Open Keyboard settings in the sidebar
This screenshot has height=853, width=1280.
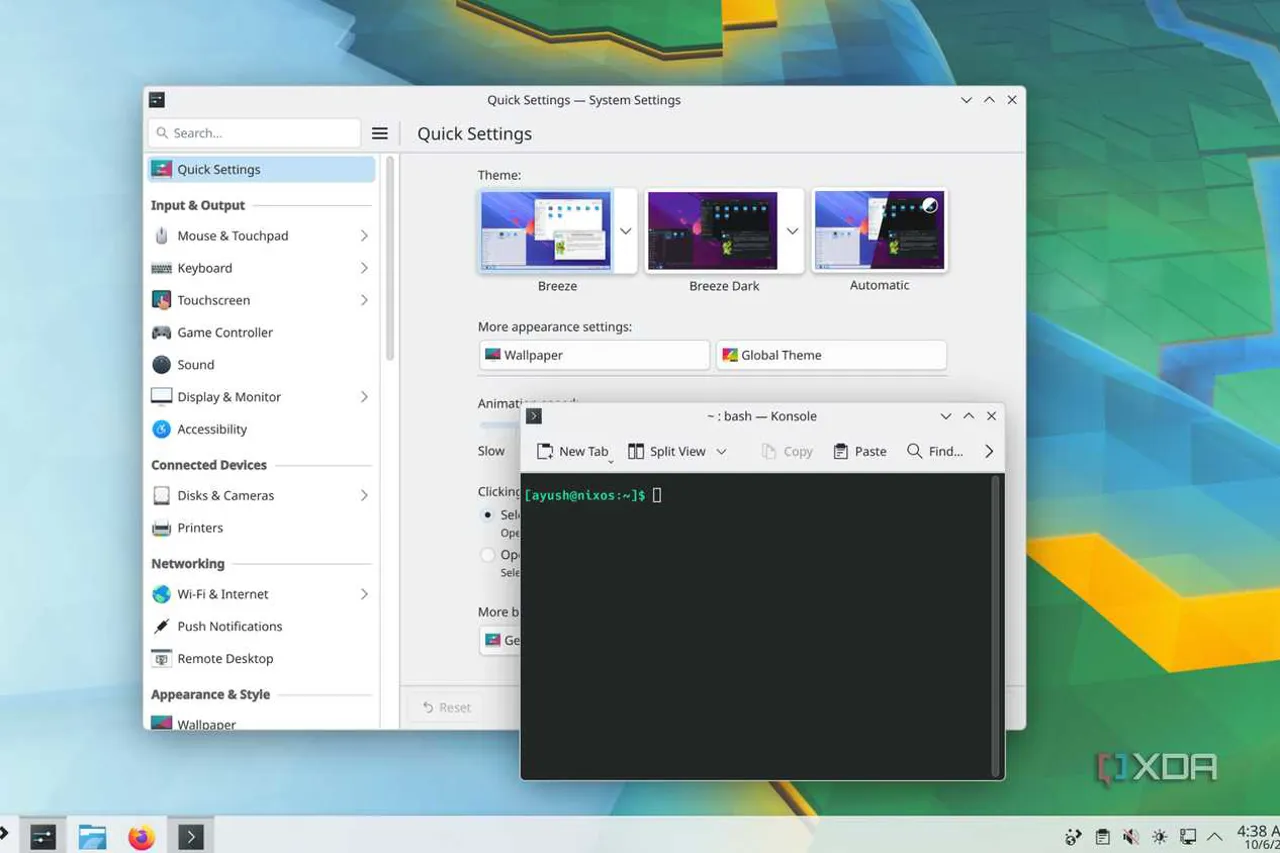point(261,268)
